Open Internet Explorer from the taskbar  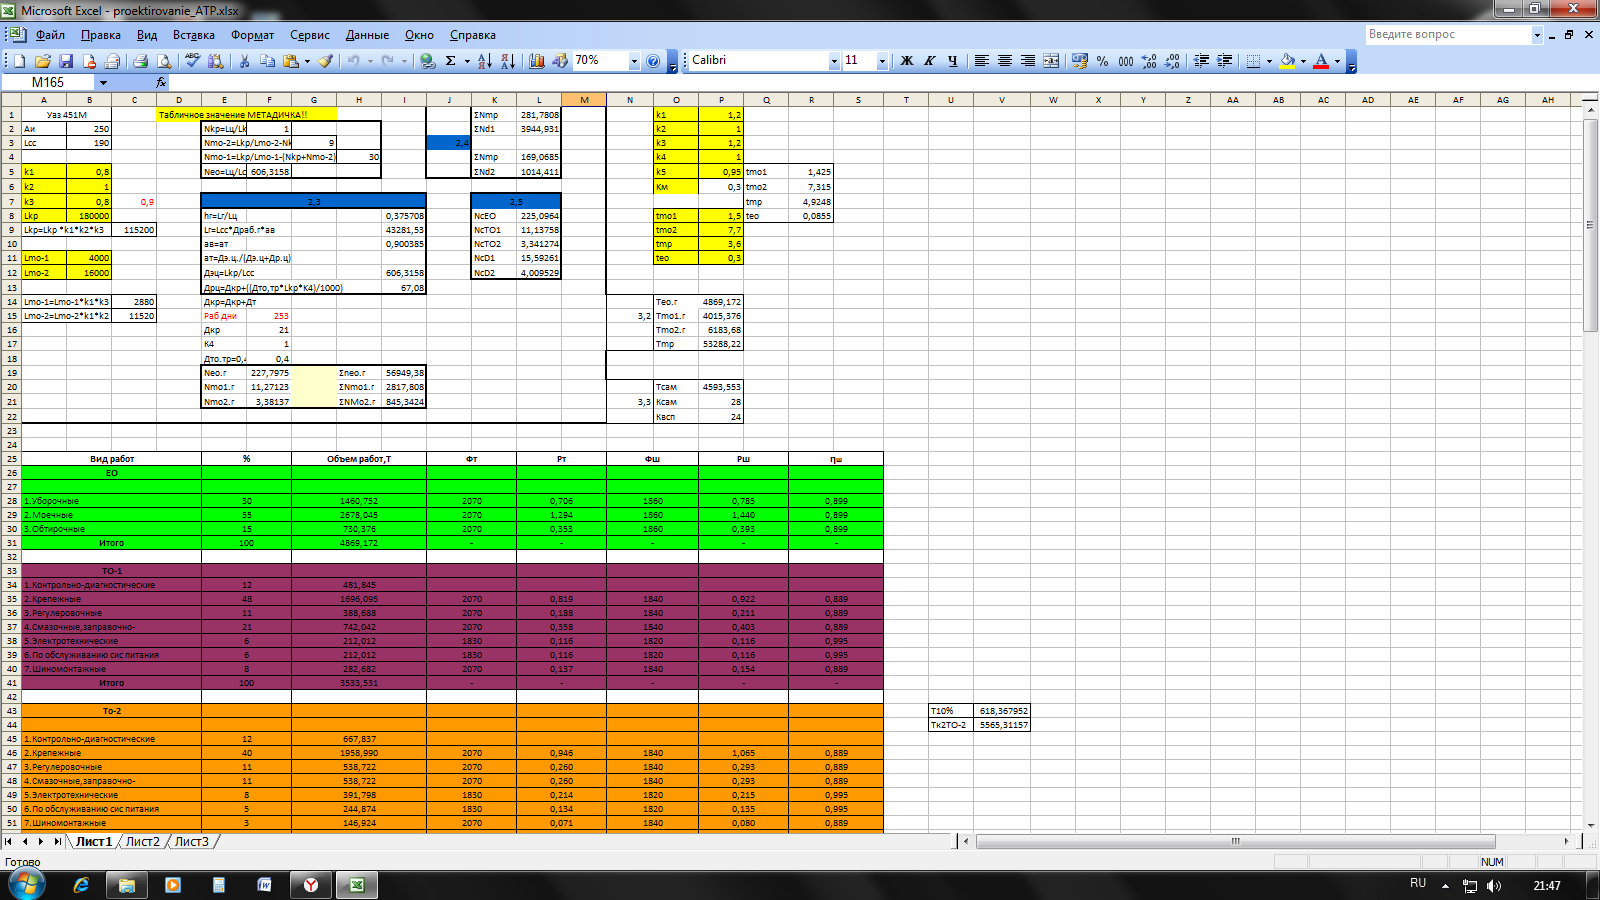click(82, 885)
